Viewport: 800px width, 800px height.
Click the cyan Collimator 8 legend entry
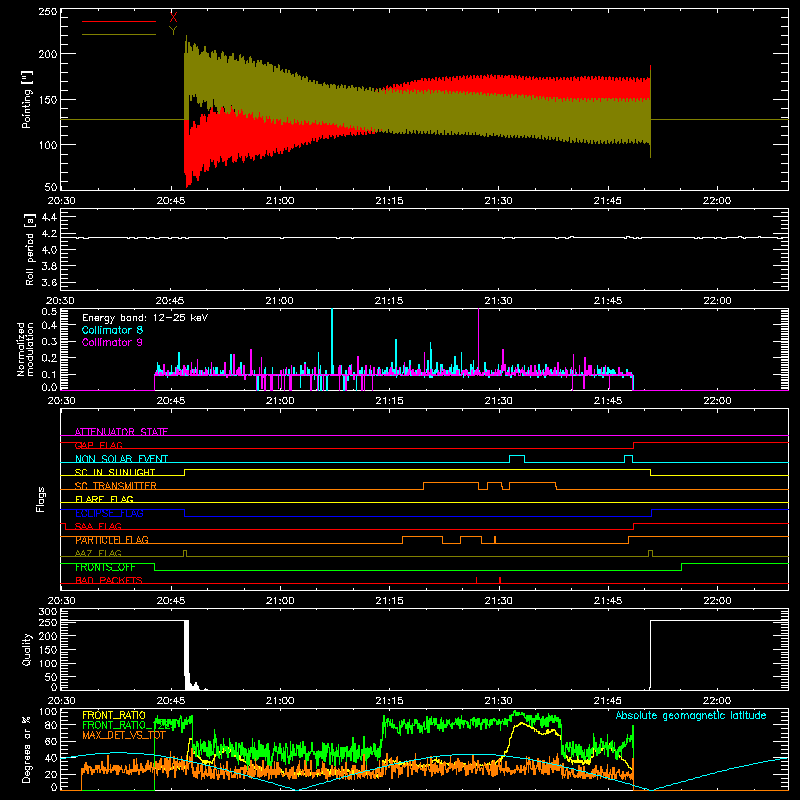[112, 330]
